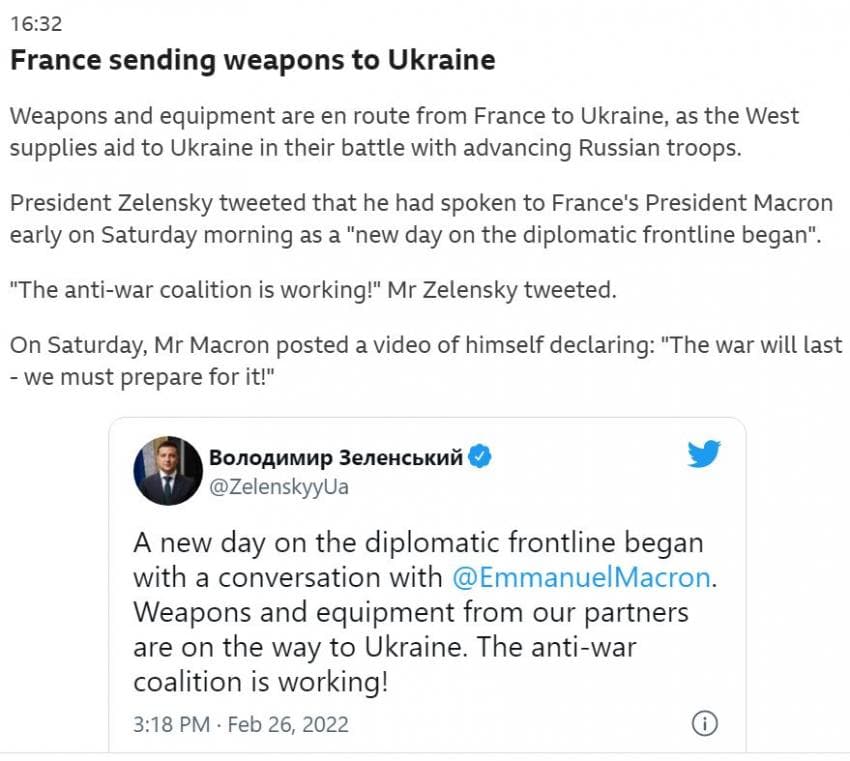Click the tweet timestamp 3:18 PM · Feb 26, 2022
This screenshot has height=761, width=850.
(x=241, y=723)
